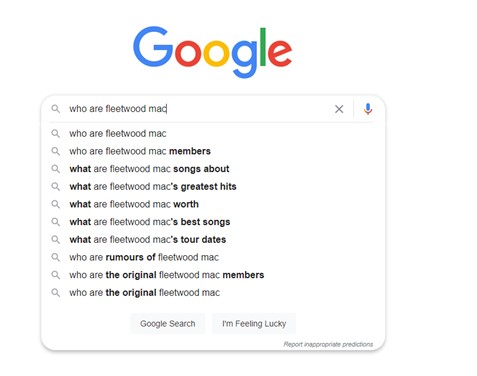Select suggestion 'who are fleetwood mac members'
This screenshot has height=376, width=477.
(x=213, y=151)
